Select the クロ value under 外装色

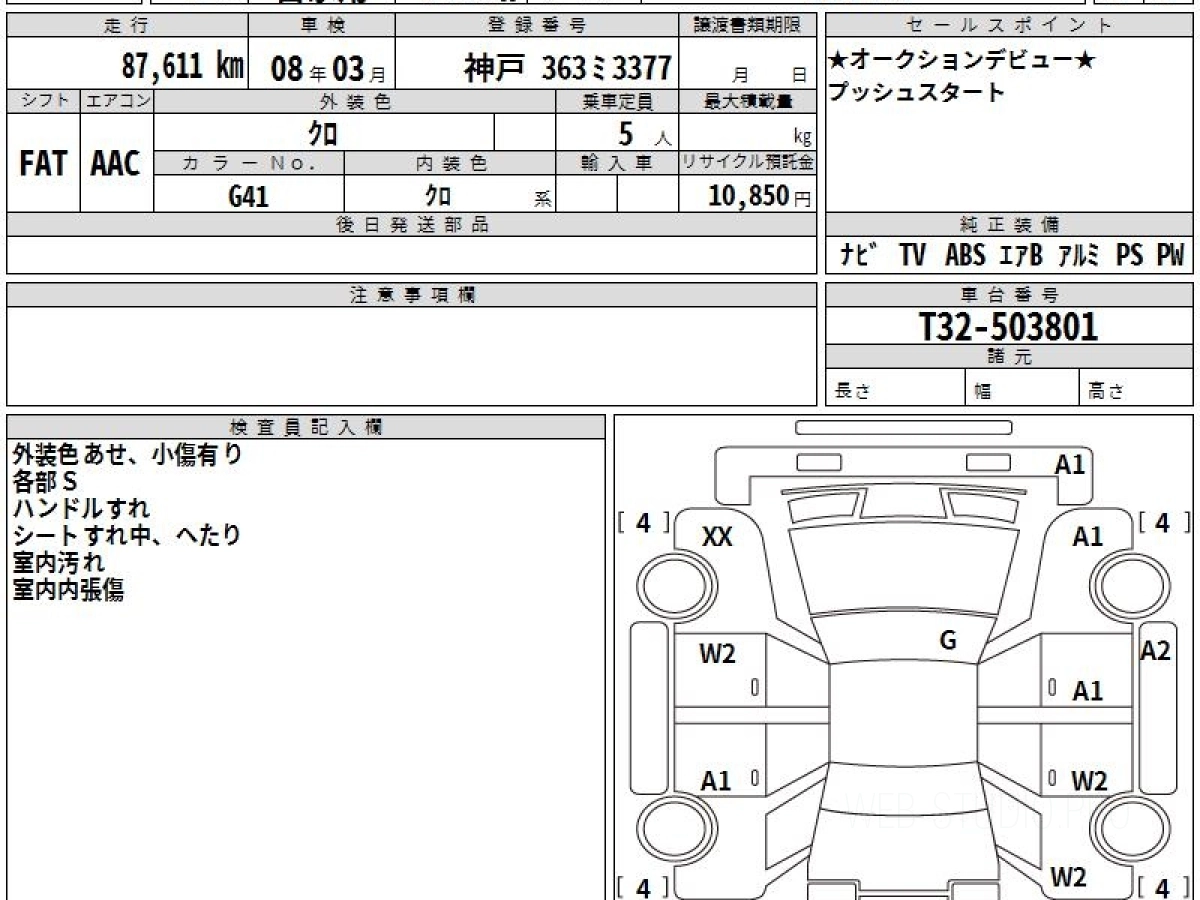(x=323, y=133)
